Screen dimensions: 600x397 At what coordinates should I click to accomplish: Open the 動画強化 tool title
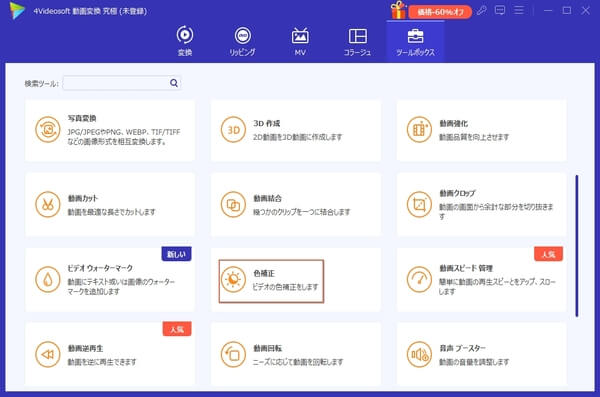453,123
